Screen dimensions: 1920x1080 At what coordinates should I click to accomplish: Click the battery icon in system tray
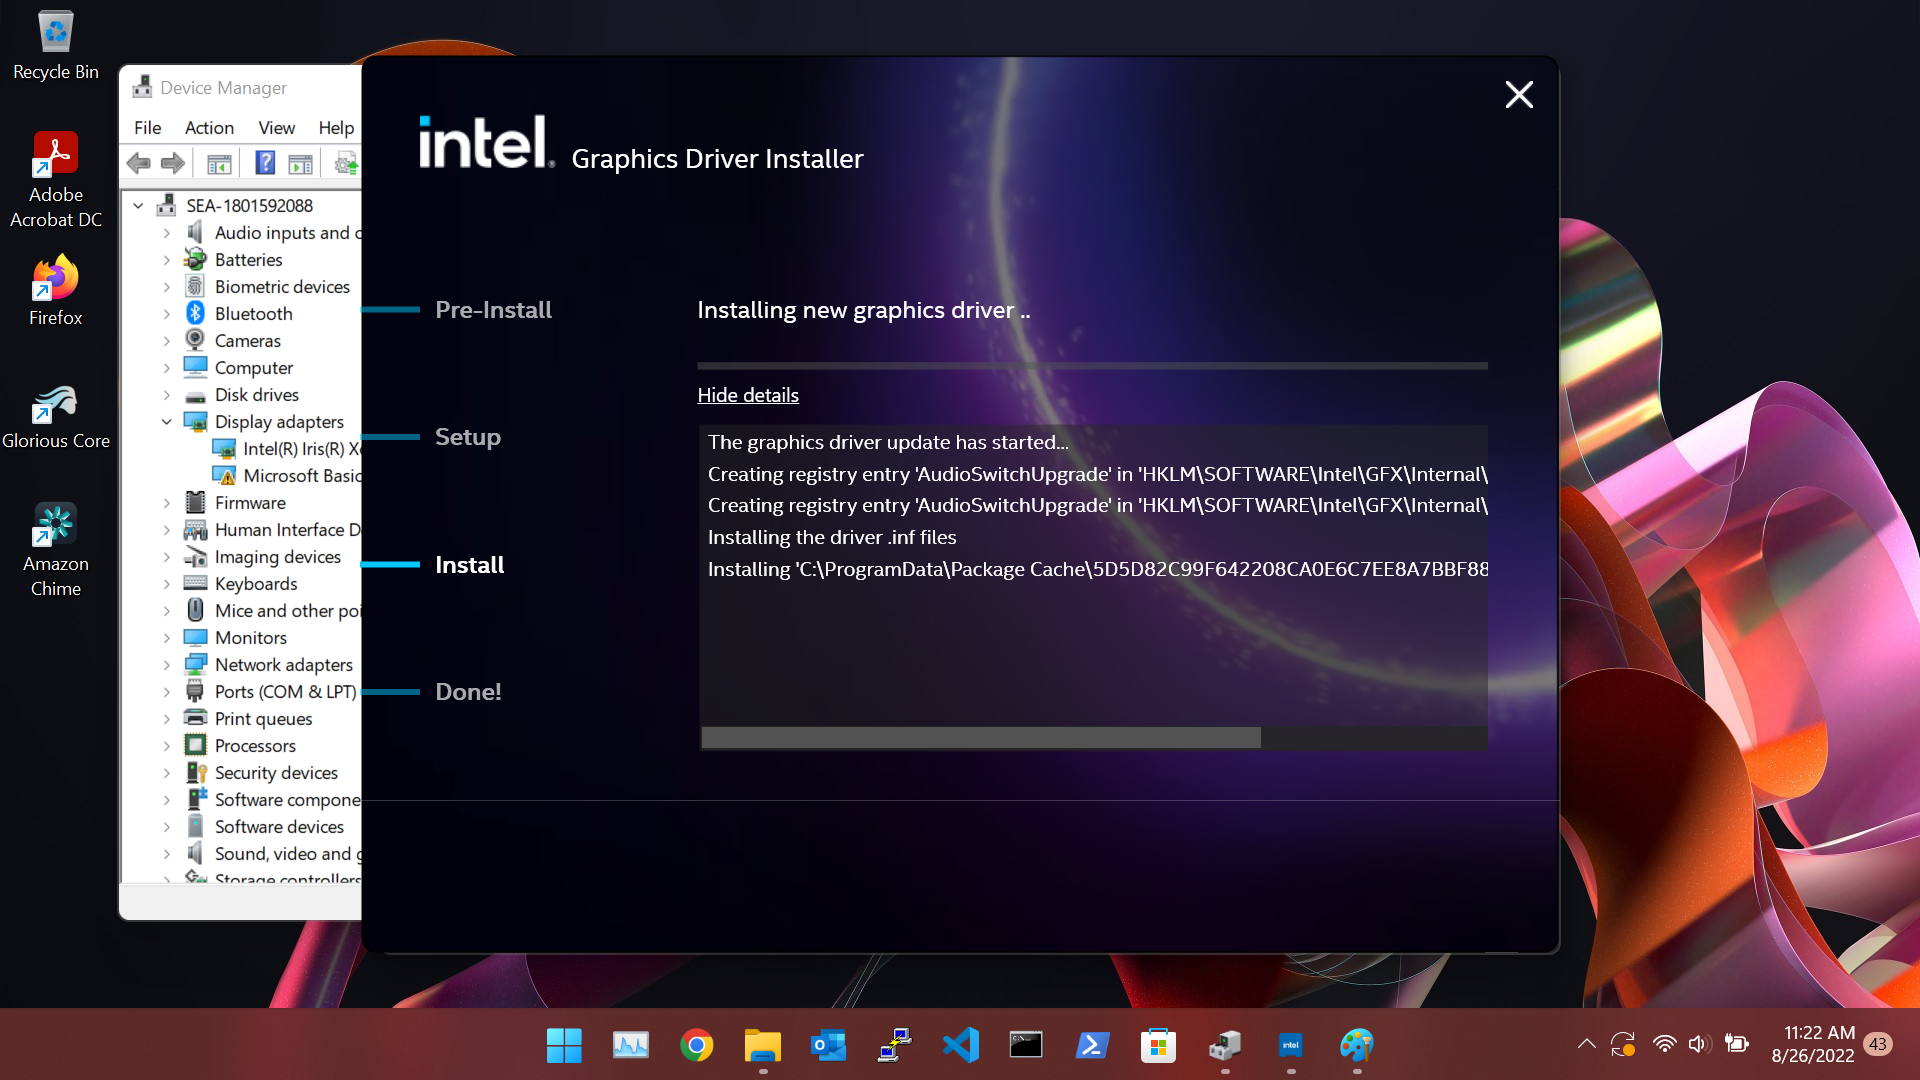tap(1737, 1044)
